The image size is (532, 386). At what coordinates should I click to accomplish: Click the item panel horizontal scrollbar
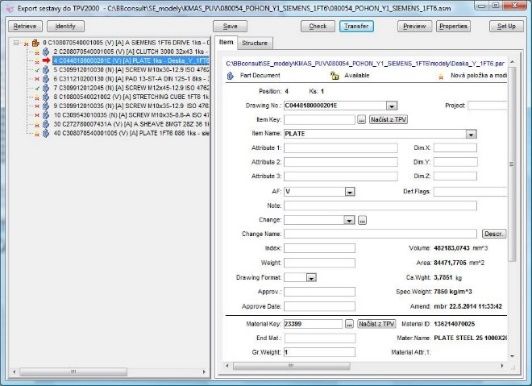tap(291, 366)
